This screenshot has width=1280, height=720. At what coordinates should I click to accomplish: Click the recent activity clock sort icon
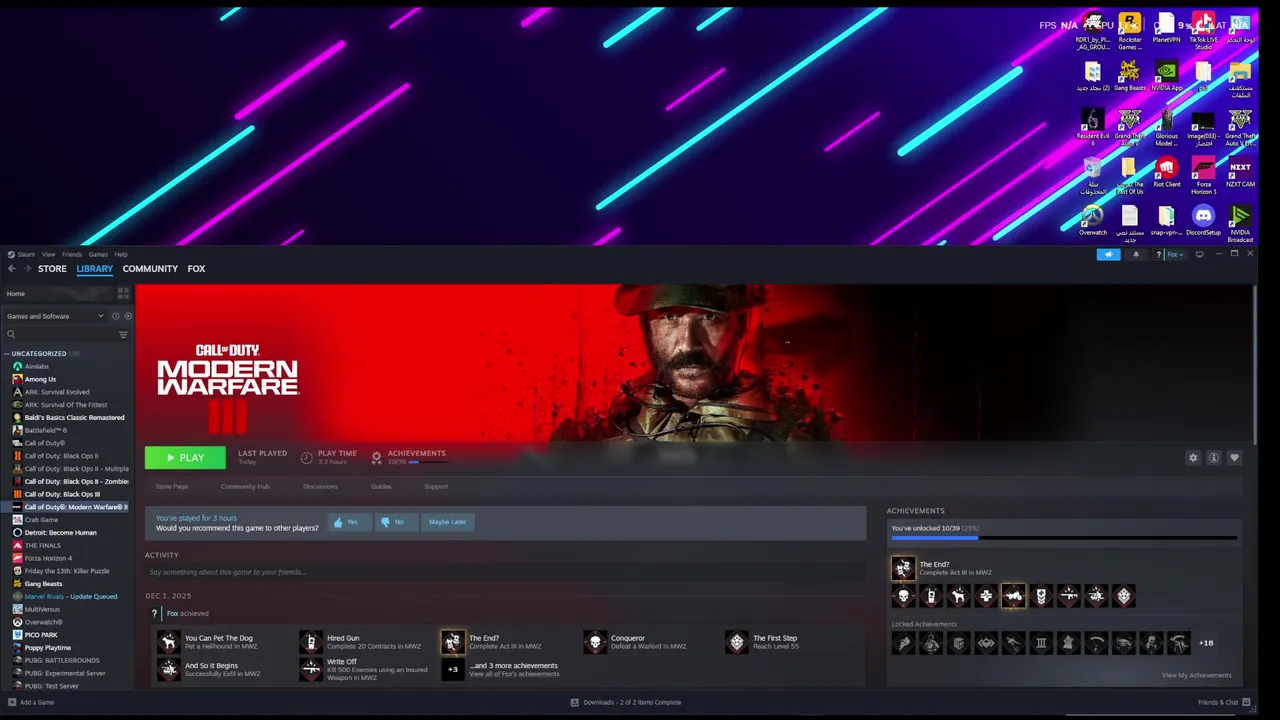tap(115, 316)
